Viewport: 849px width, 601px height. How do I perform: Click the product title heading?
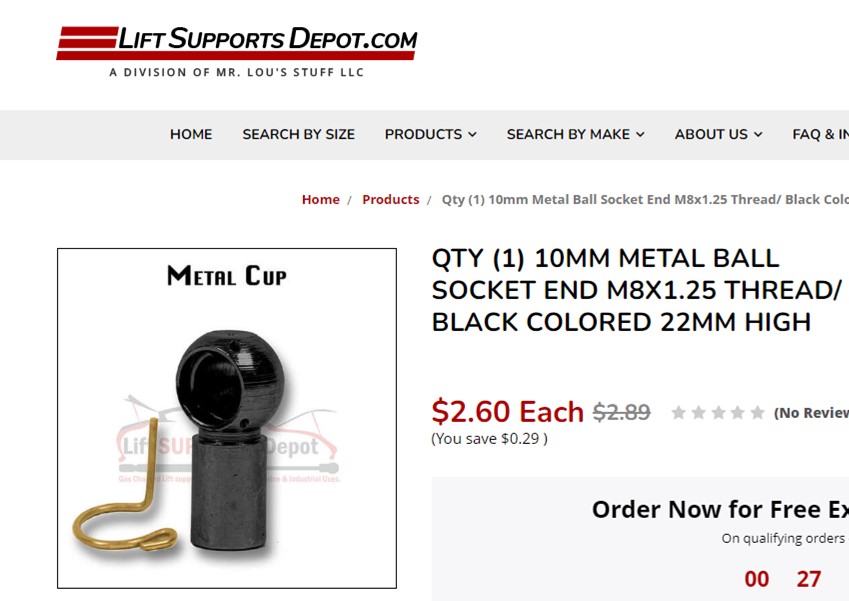(x=636, y=290)
